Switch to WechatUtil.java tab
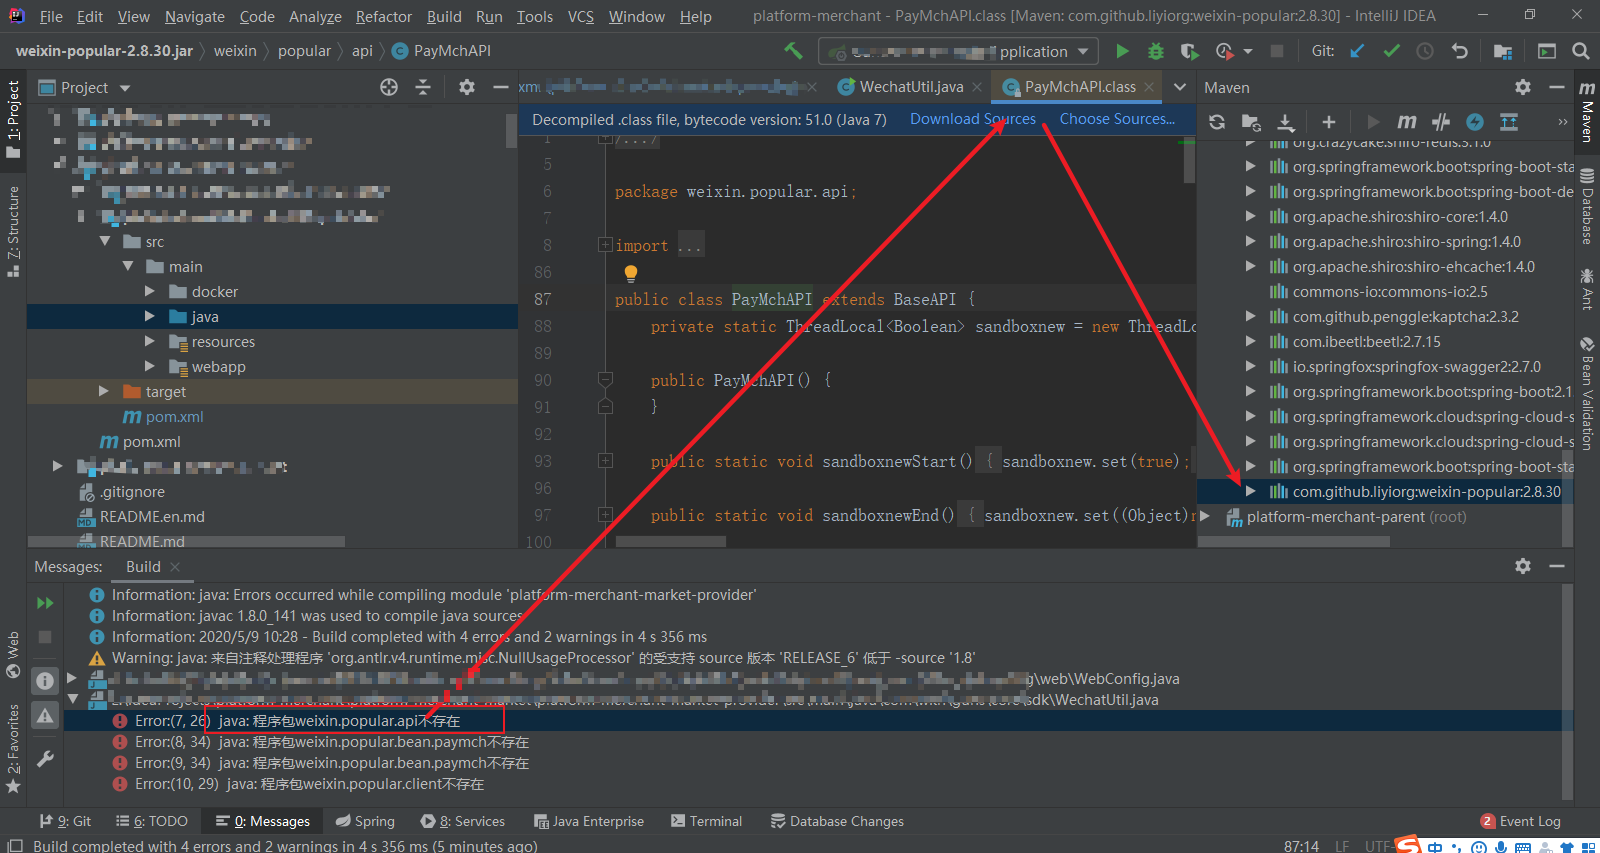This screenshot has width=1600, height=853. (911, 87)
